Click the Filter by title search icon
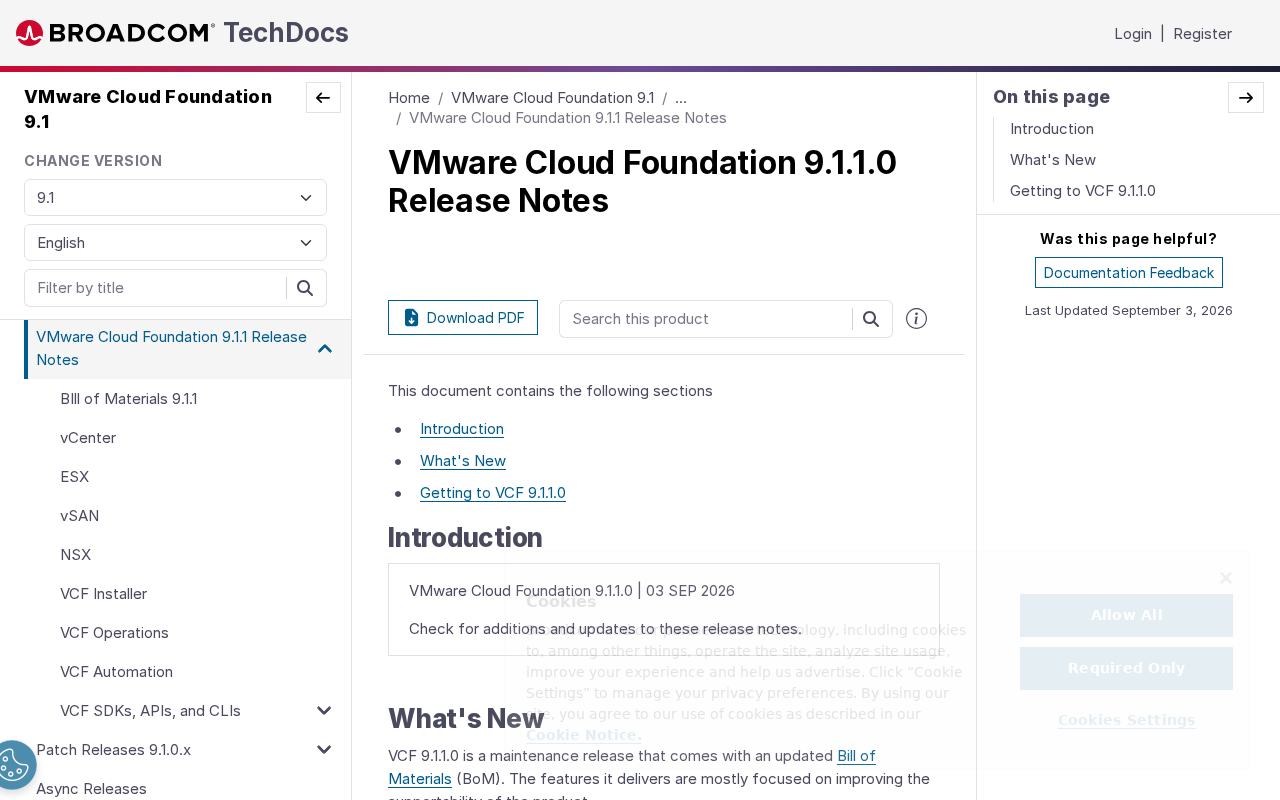 [x=306, y=288]
